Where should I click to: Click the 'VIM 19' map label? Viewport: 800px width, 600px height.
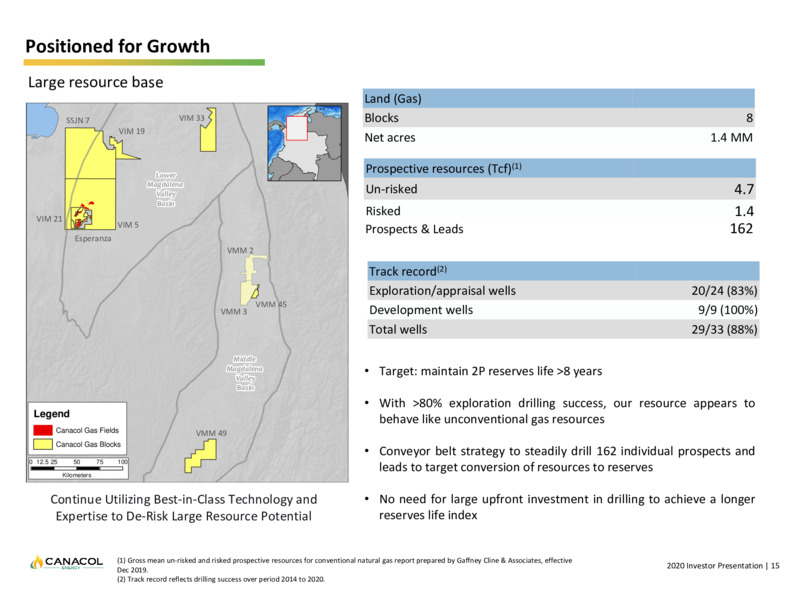coord(132,131)
